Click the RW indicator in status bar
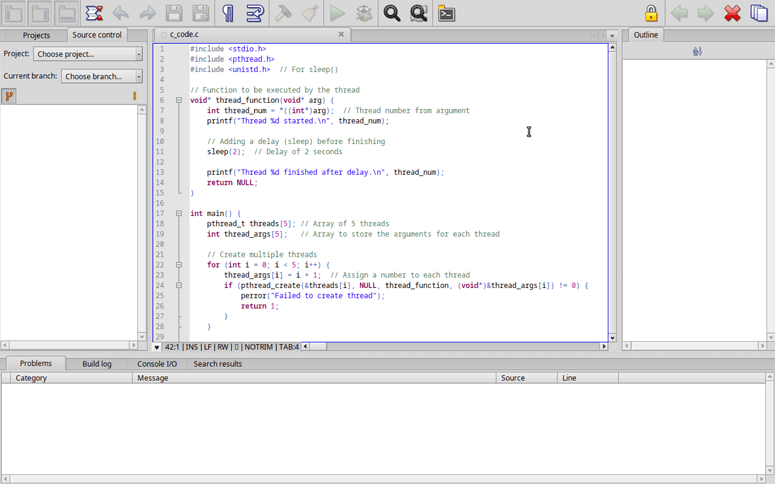 [223, 347]
